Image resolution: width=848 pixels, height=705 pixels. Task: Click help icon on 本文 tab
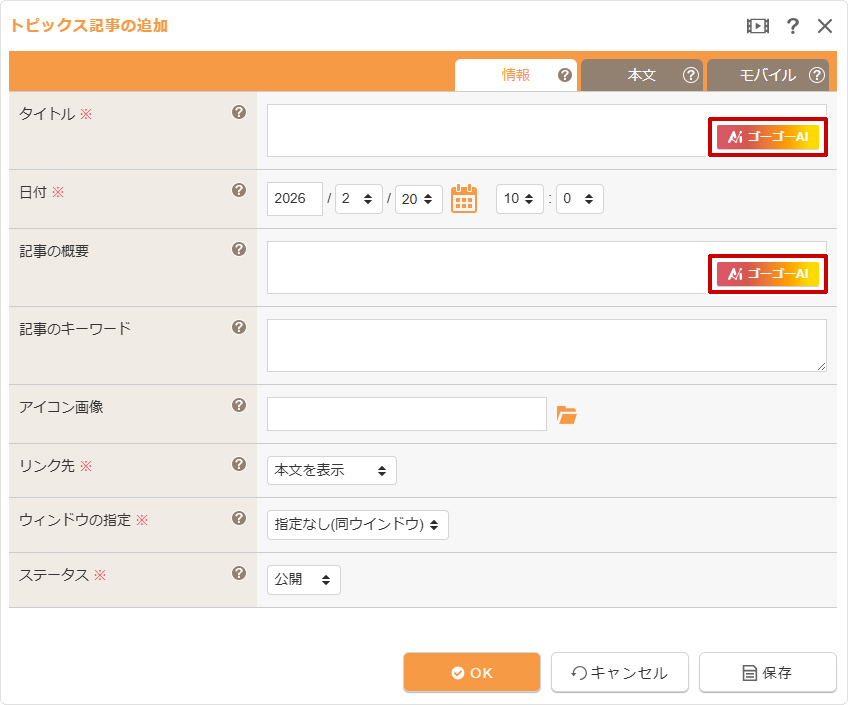coord(690,75)
